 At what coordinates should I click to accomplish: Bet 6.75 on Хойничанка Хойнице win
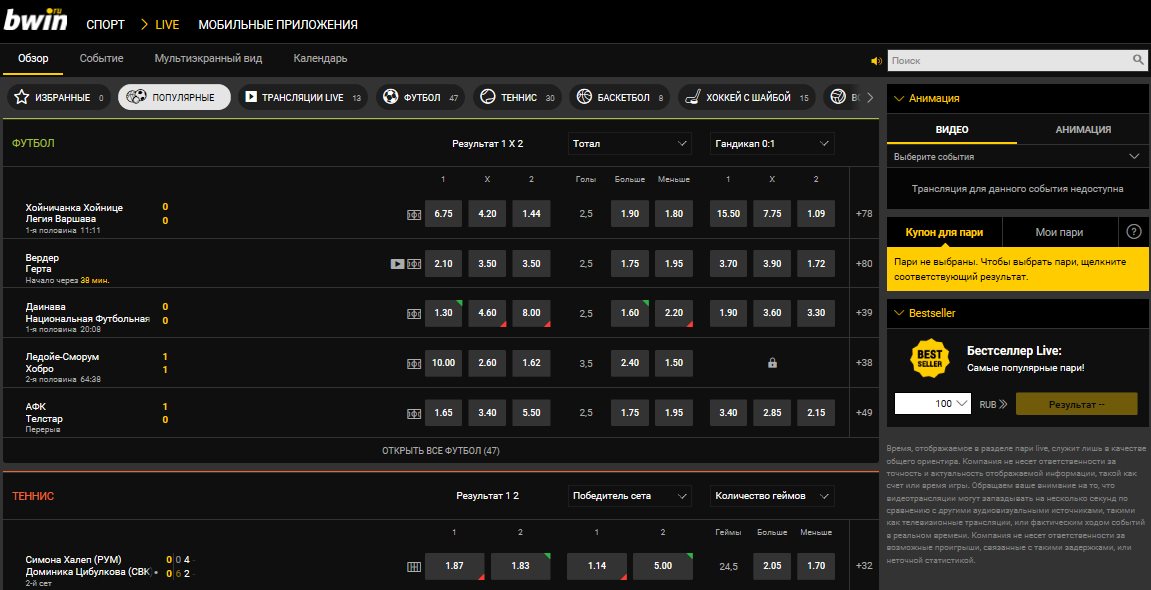443,214
